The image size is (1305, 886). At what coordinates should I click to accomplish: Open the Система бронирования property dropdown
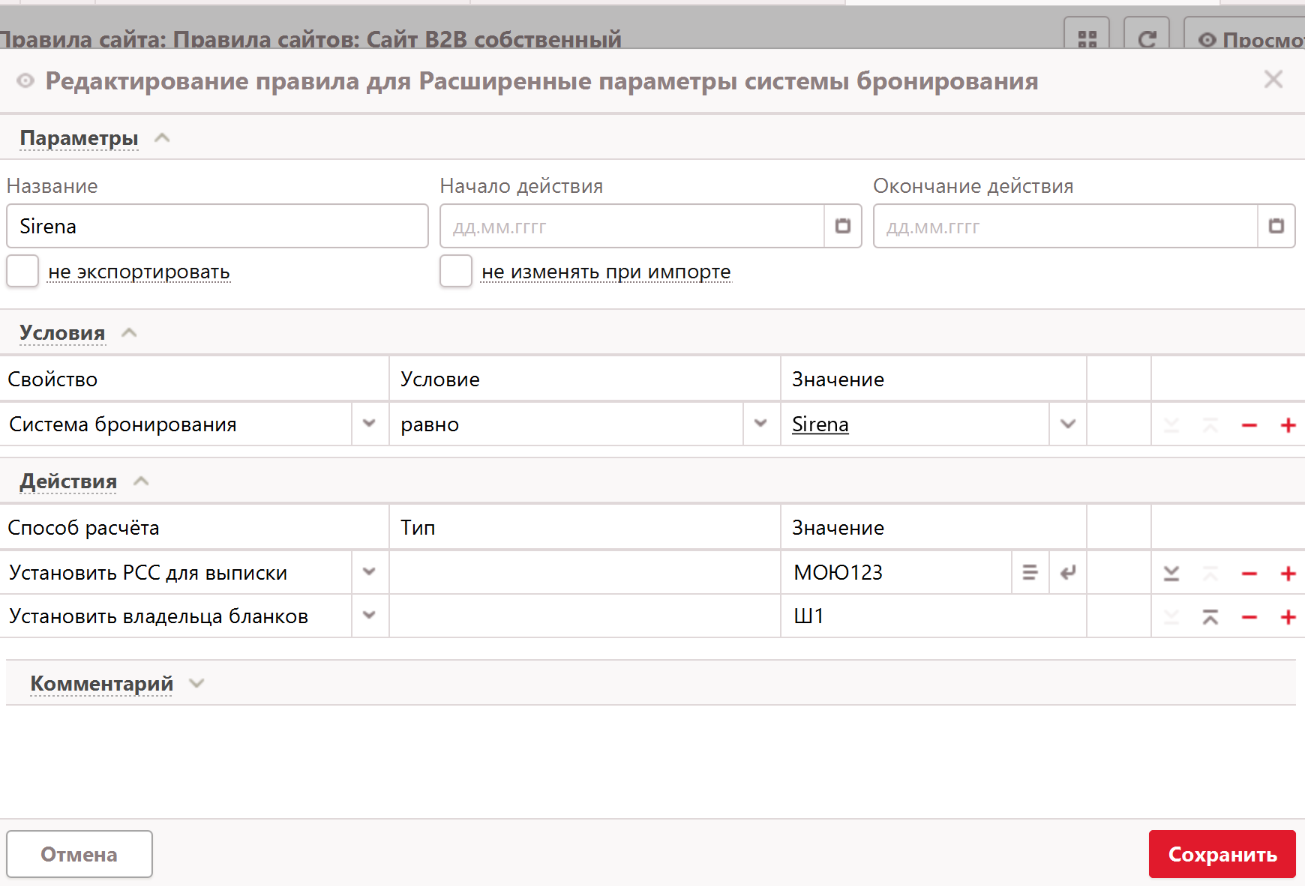[x=369, y=425]
